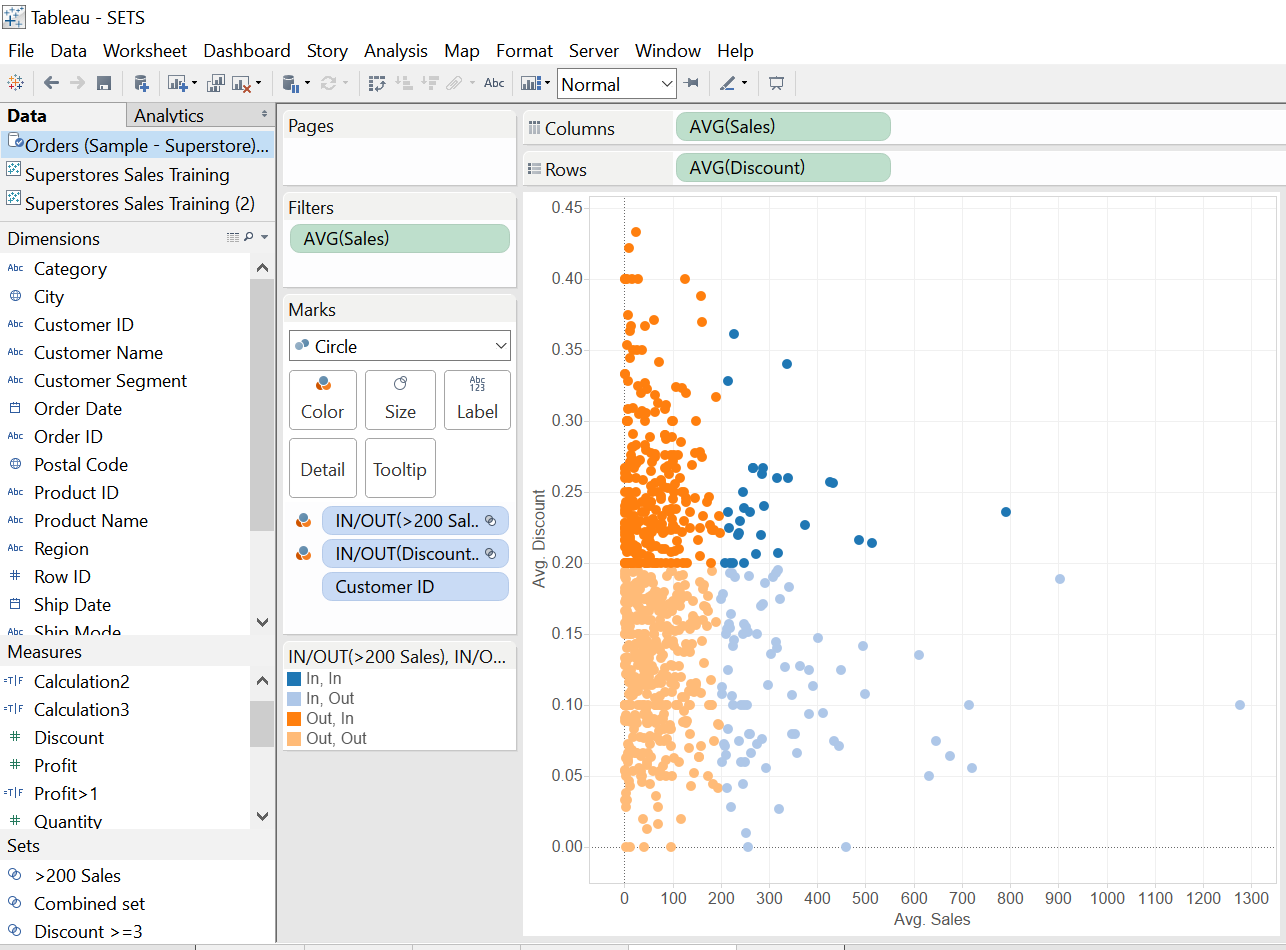Click the 'In, In' dark blue legend swatch
Screen dimensions: 1286x950
pos(294,679)
